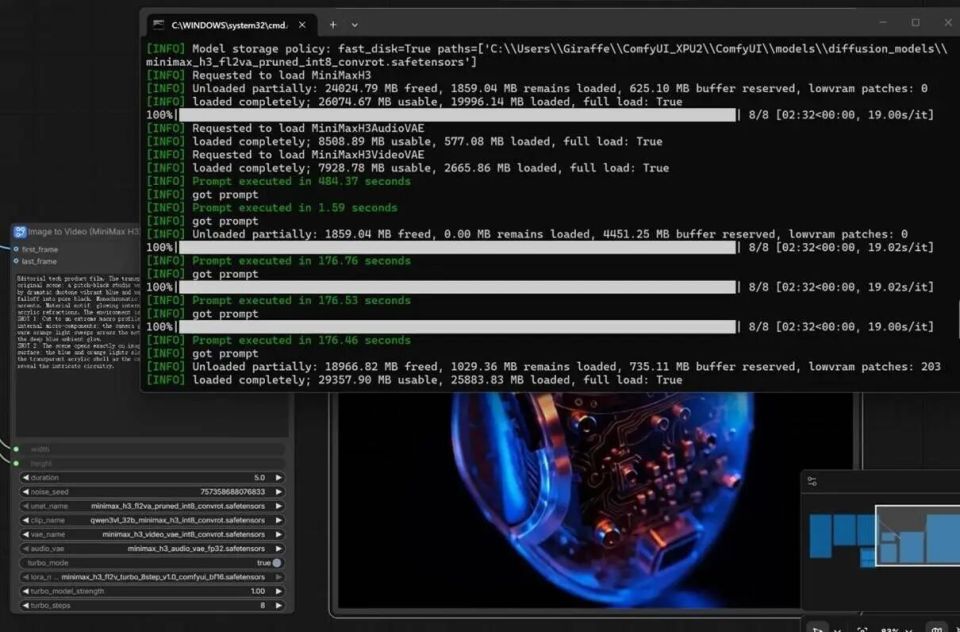Open clip_name model list showing qwen3vl
The height and width of the screenshot is (632, 960).
click(152, 520)
